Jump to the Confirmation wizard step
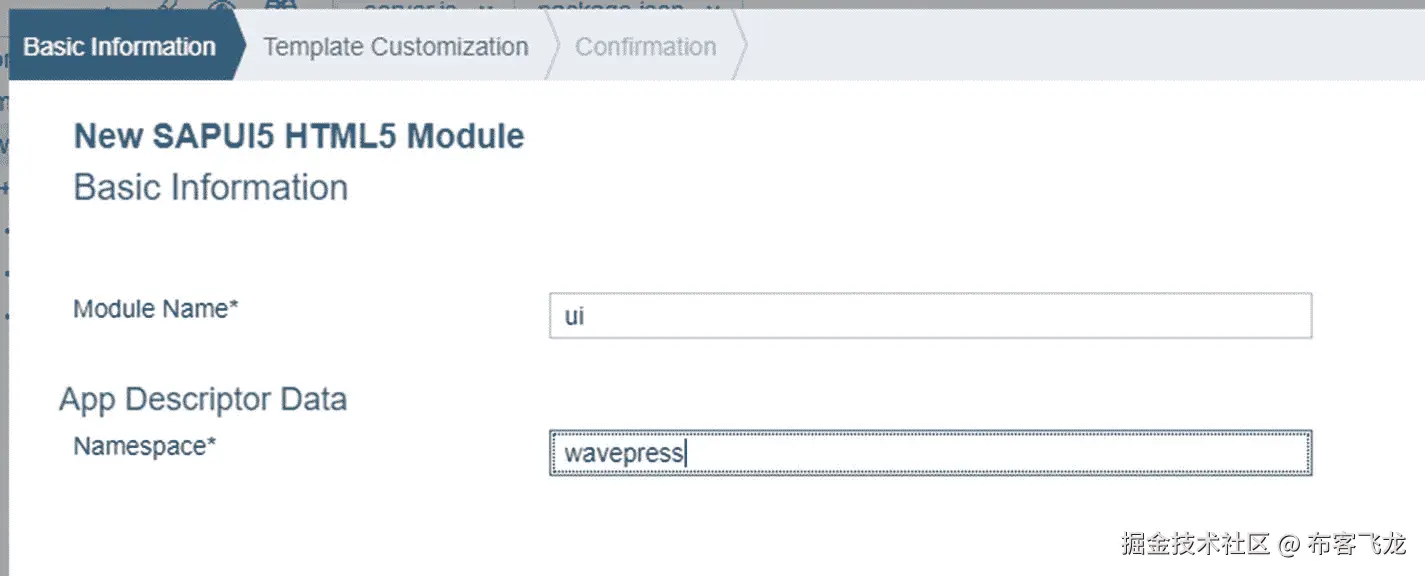The width and height of the screenshot is (1425, 576). point(645,47)
